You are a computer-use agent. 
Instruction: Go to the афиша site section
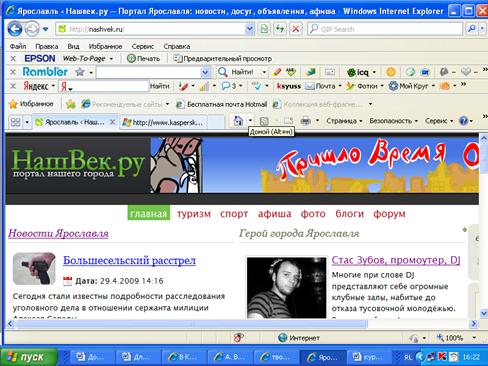pyautogui.click(x=274, y=214)
